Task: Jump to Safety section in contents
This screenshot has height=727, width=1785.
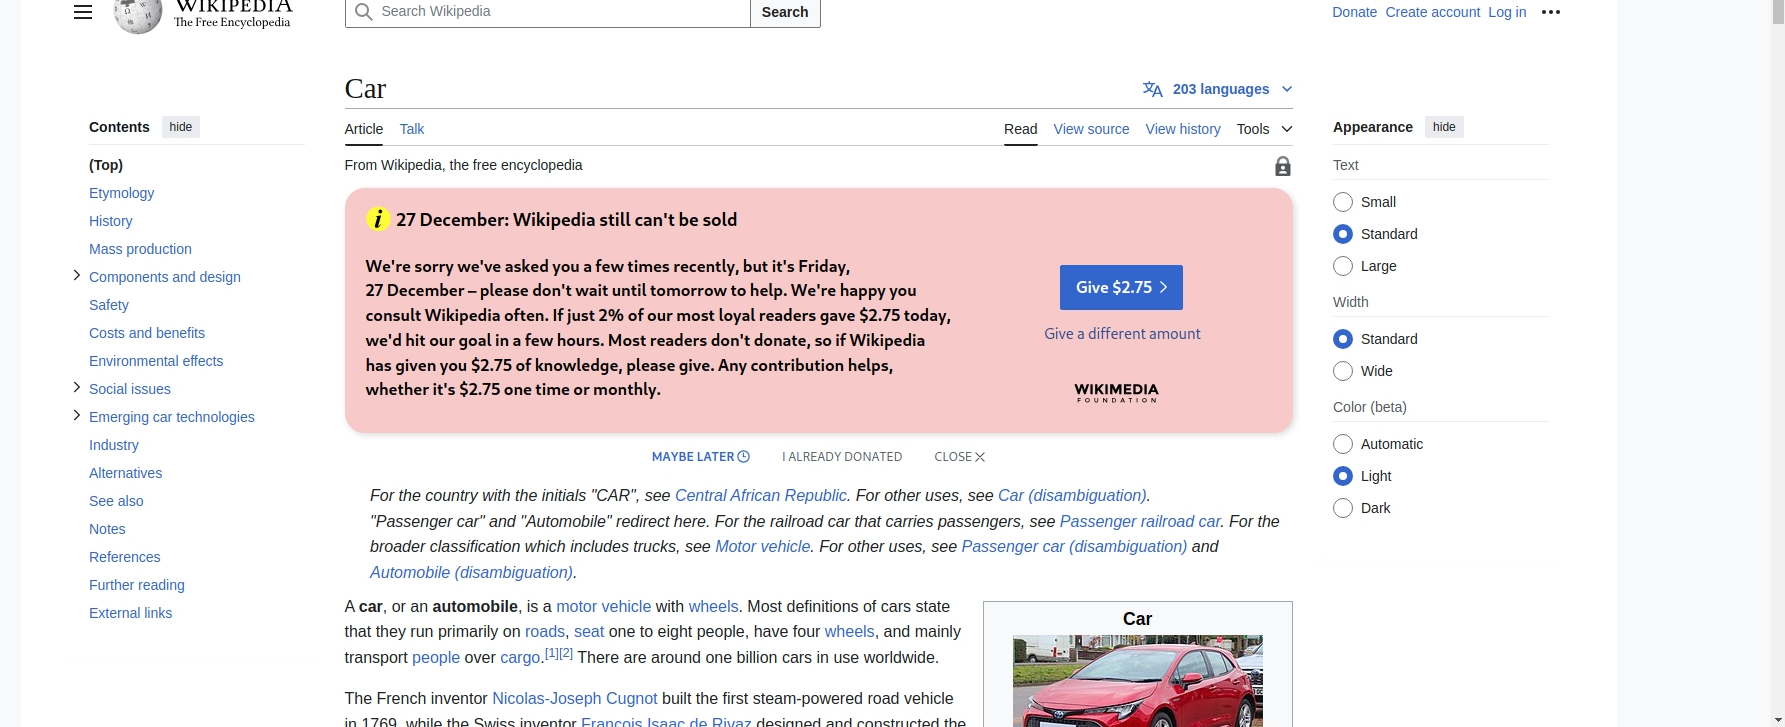Action: 108,305
